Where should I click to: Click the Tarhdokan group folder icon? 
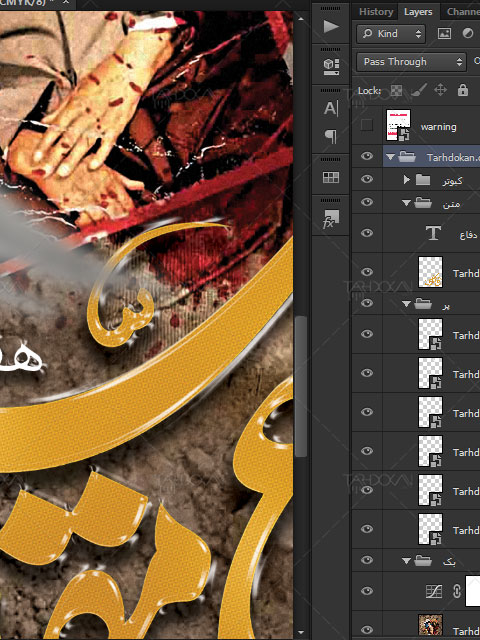(x=407, y=156)
